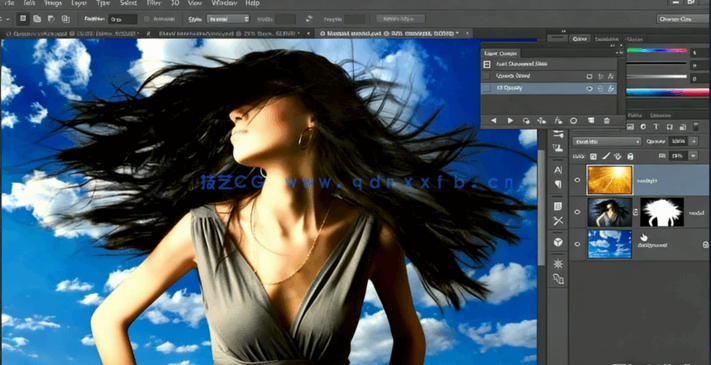Delete the selected layer comp with trash
The height and width of the screenshot is (365, 711).
click(607, 121)
